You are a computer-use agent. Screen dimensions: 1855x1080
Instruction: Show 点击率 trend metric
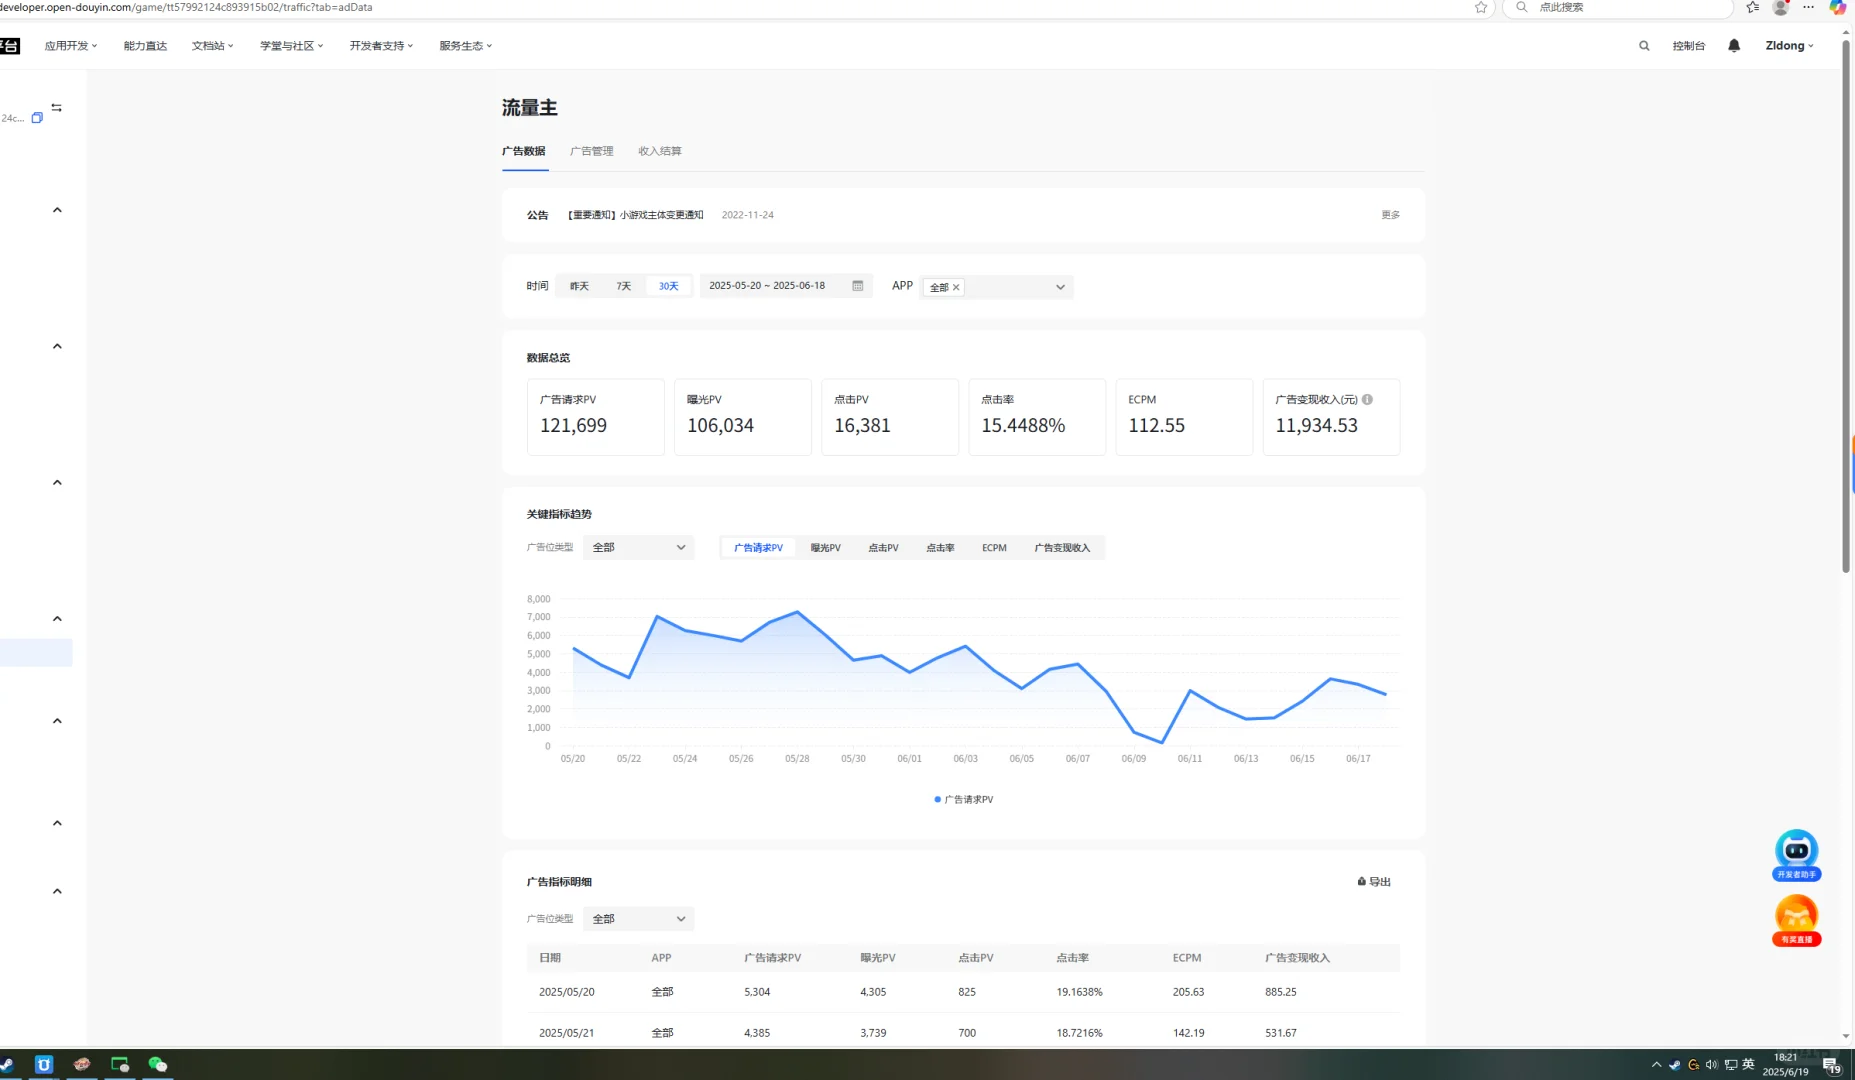tap(940, 548)
